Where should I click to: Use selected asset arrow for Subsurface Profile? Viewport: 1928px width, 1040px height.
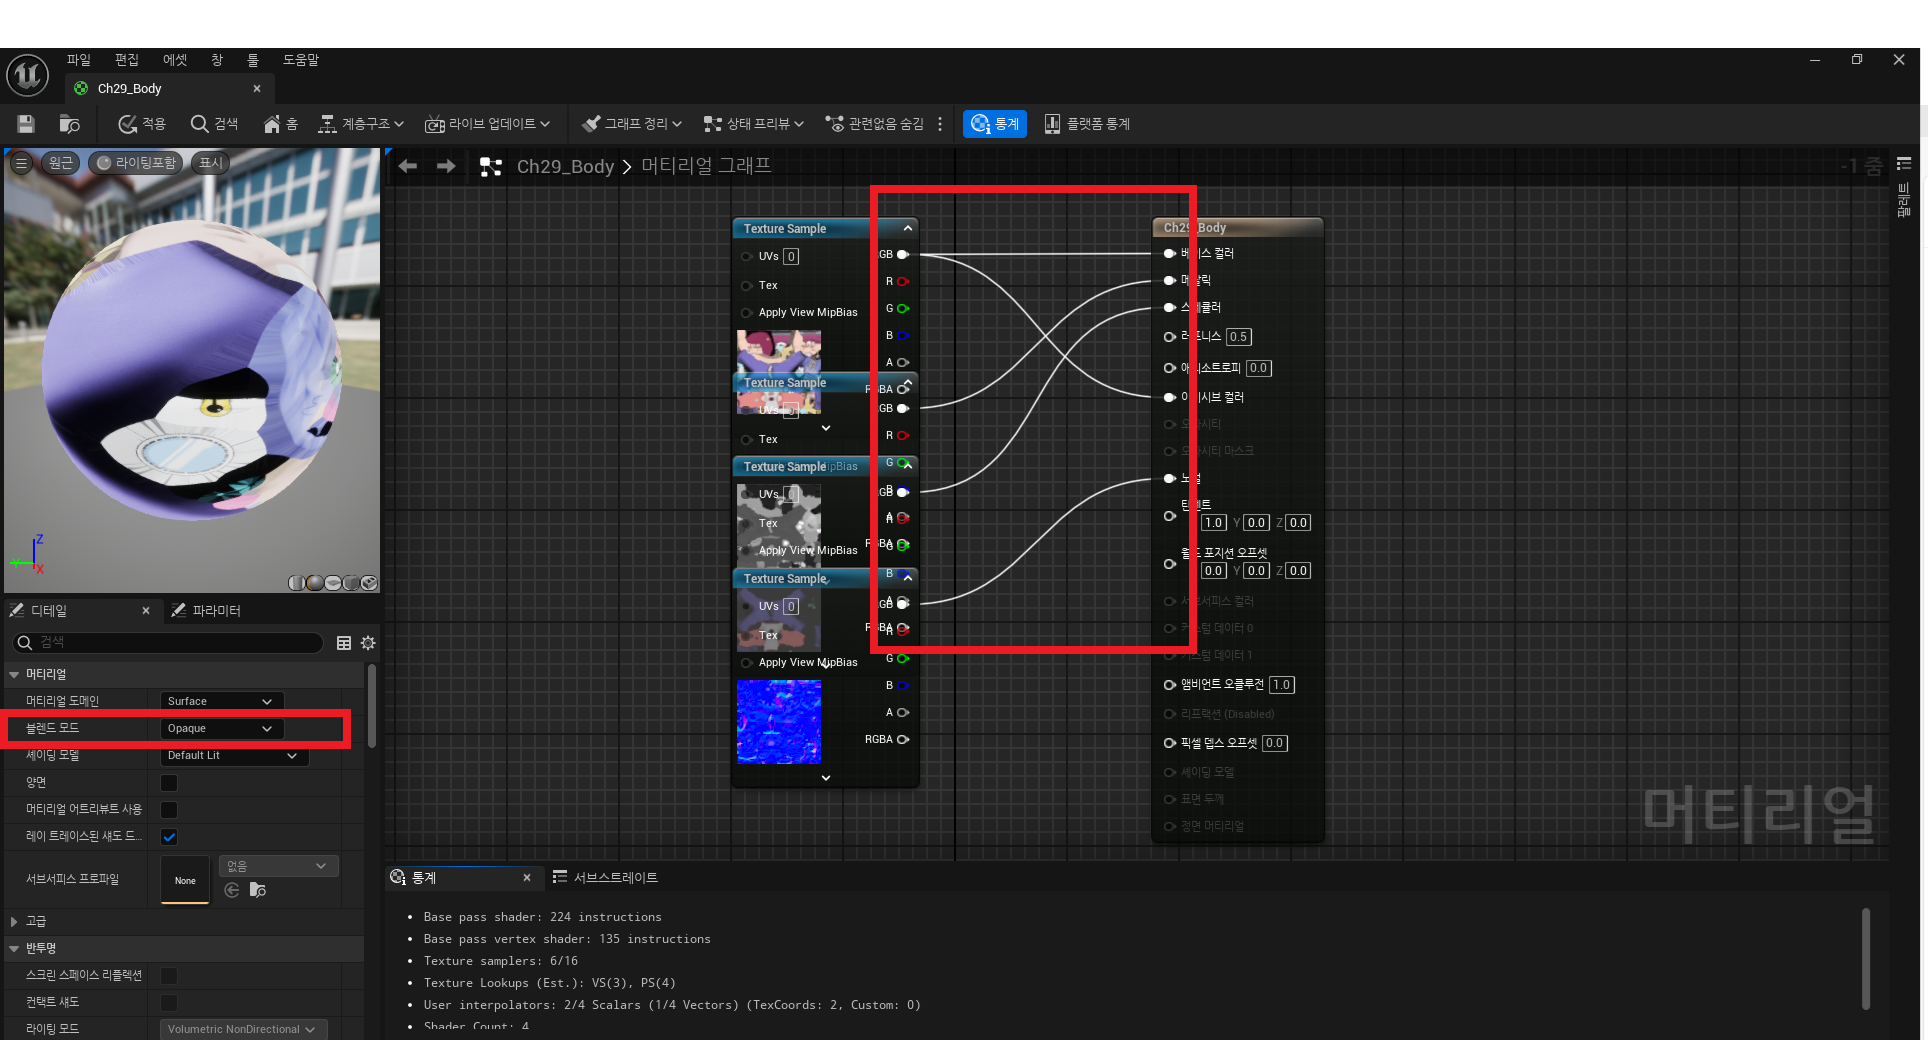click(232, 890)
